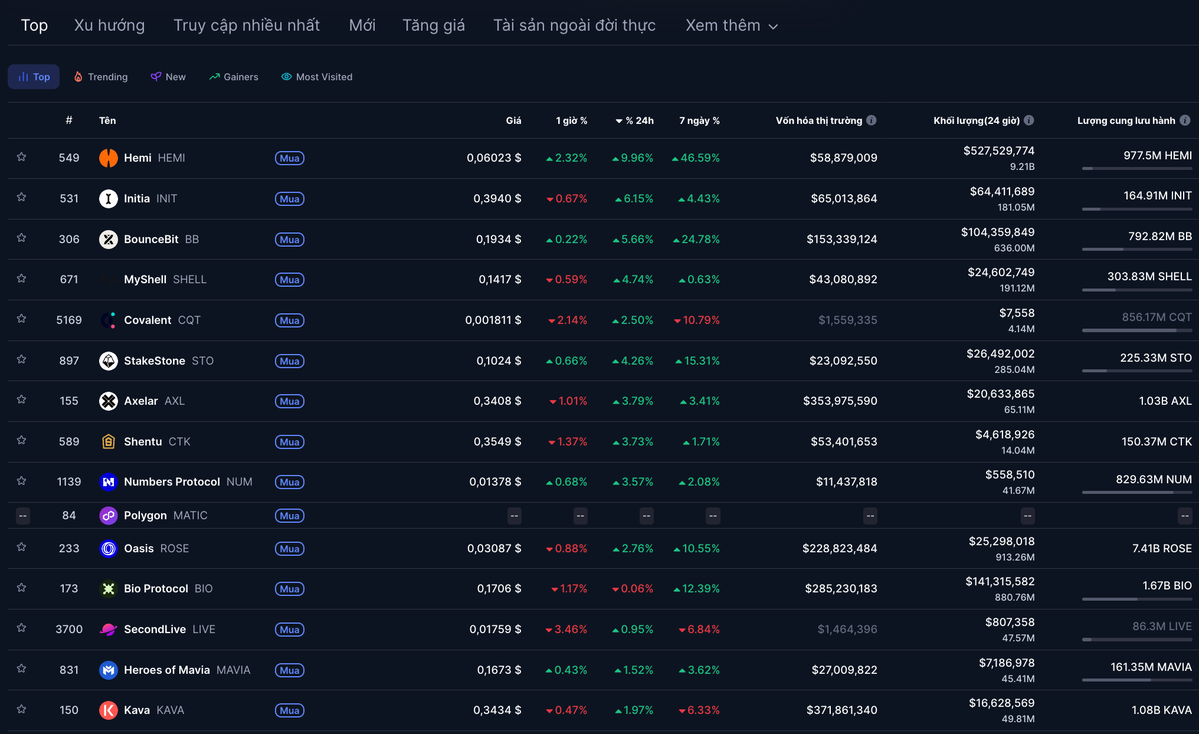The image size is (1199, 734).
Task: Click the Axelar coin logo icon
Action: 108,401
